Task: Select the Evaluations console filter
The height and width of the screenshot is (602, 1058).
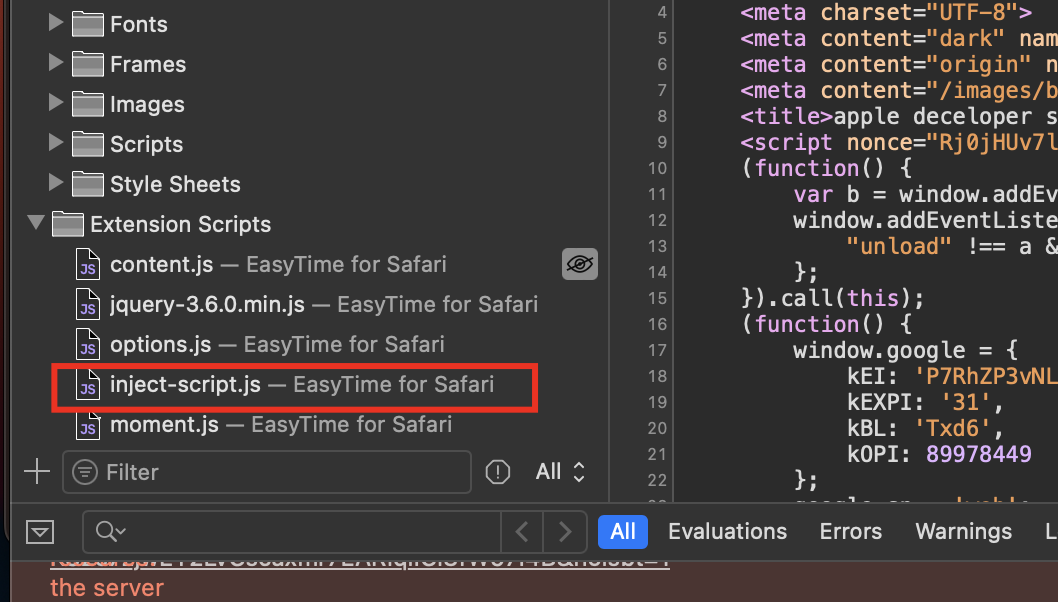Action: pos(727,532)
